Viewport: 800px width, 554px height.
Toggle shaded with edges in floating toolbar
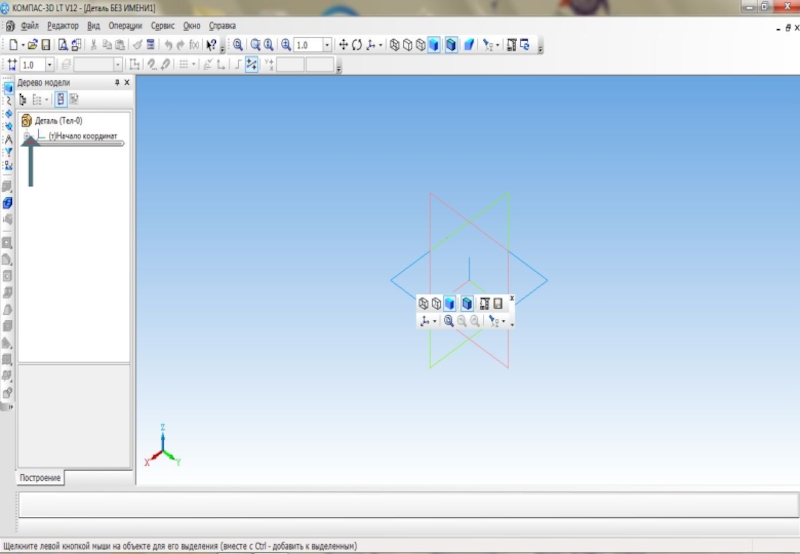[467, 304]
